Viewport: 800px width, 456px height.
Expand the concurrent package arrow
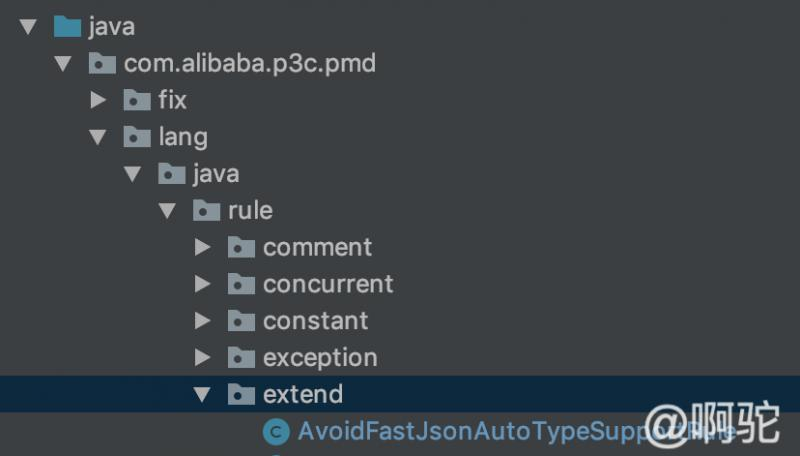(203, 284)
